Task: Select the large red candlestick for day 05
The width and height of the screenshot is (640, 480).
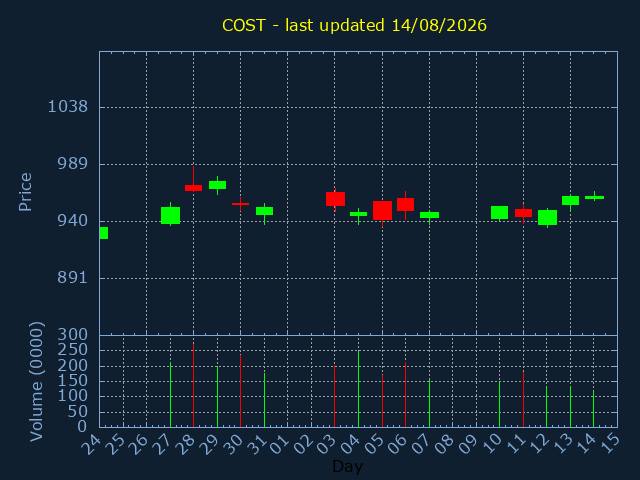Action: point(382,211)
